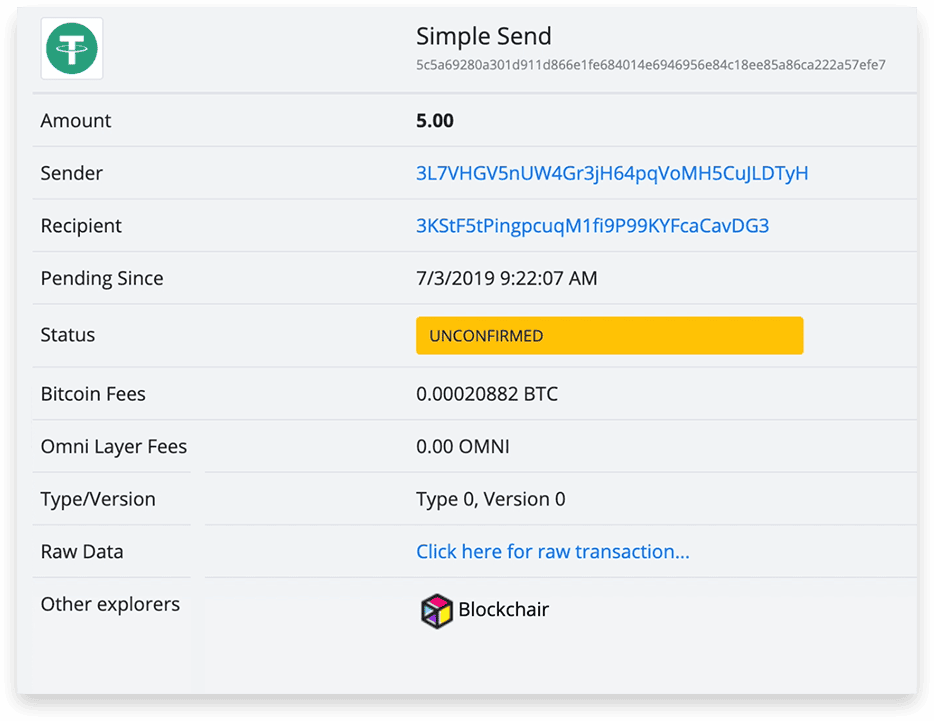Click the Raw Data row label
The width and height of the screenshot is (934, 721).
[x=82, y=552]
